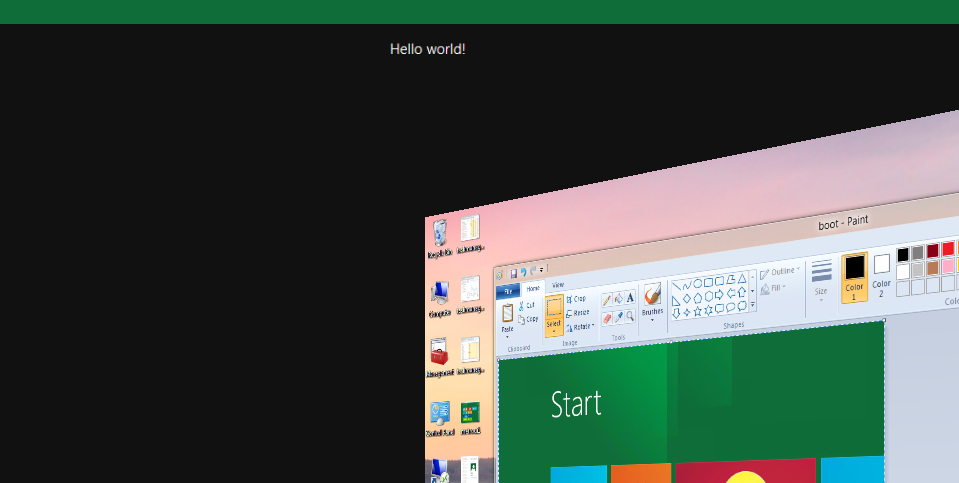Click the Shapes gallery scroll-down arrow
This screenshot has height=483, width=959.
coord(752,290)
